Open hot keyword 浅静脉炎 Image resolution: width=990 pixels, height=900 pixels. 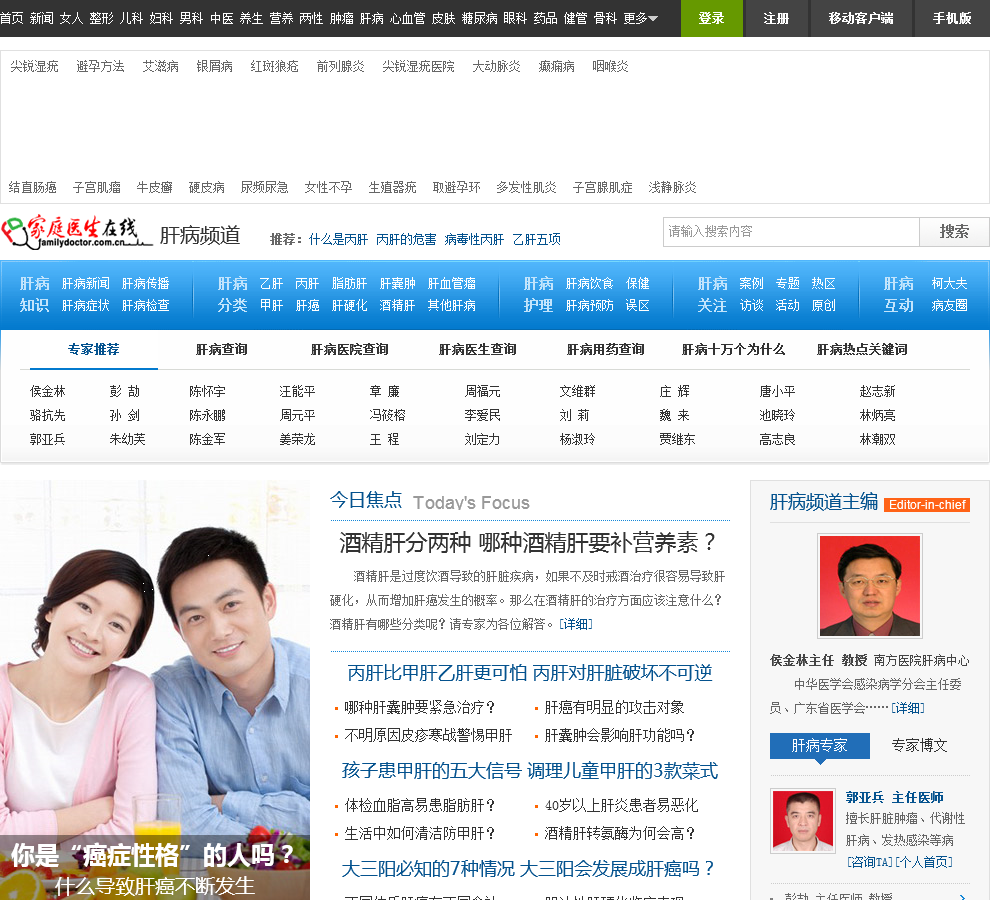672,188
